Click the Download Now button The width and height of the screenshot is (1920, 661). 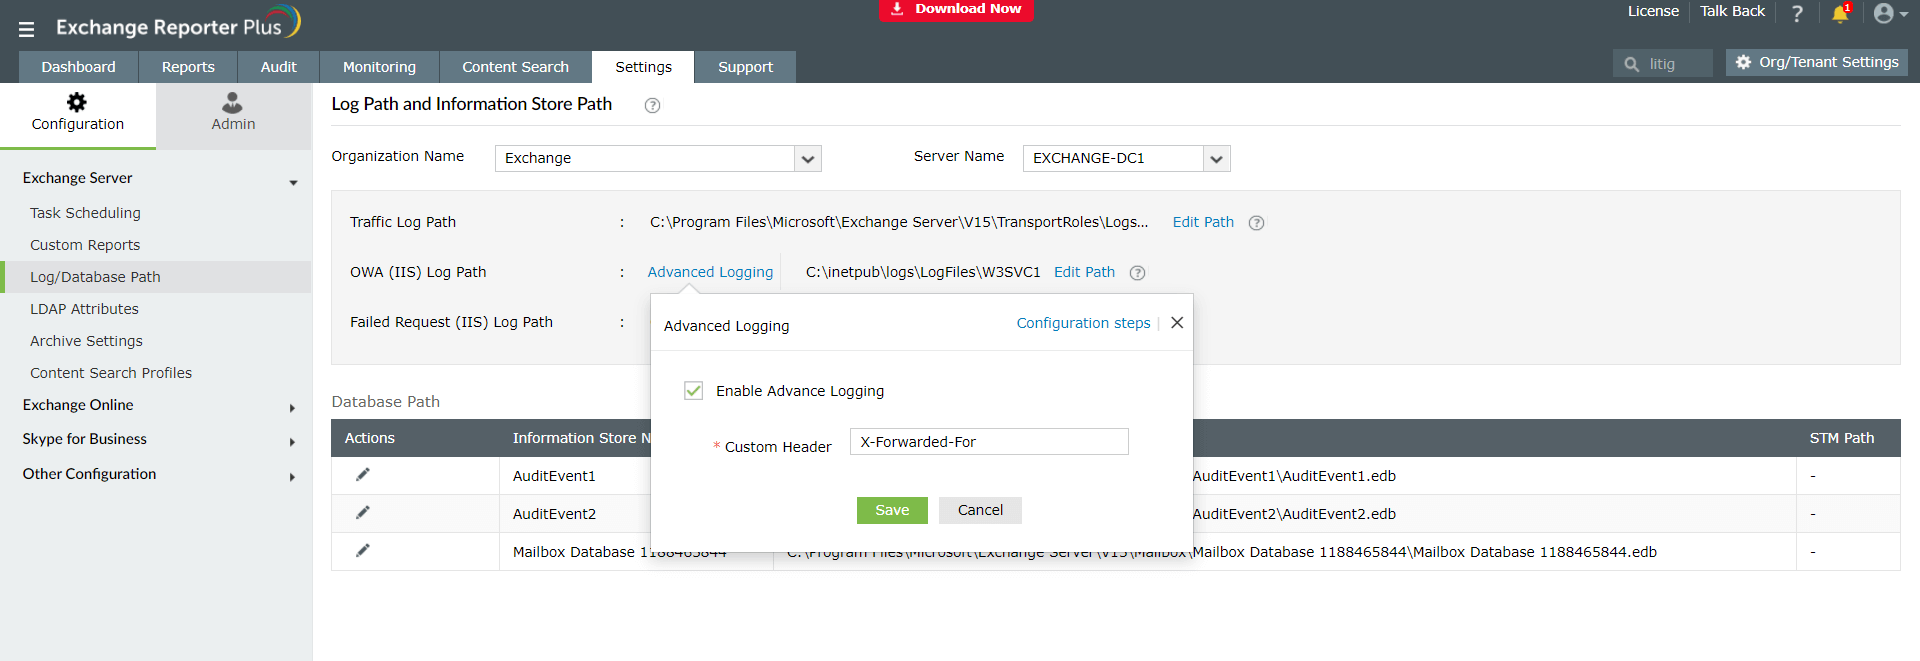tap(956, 9)
